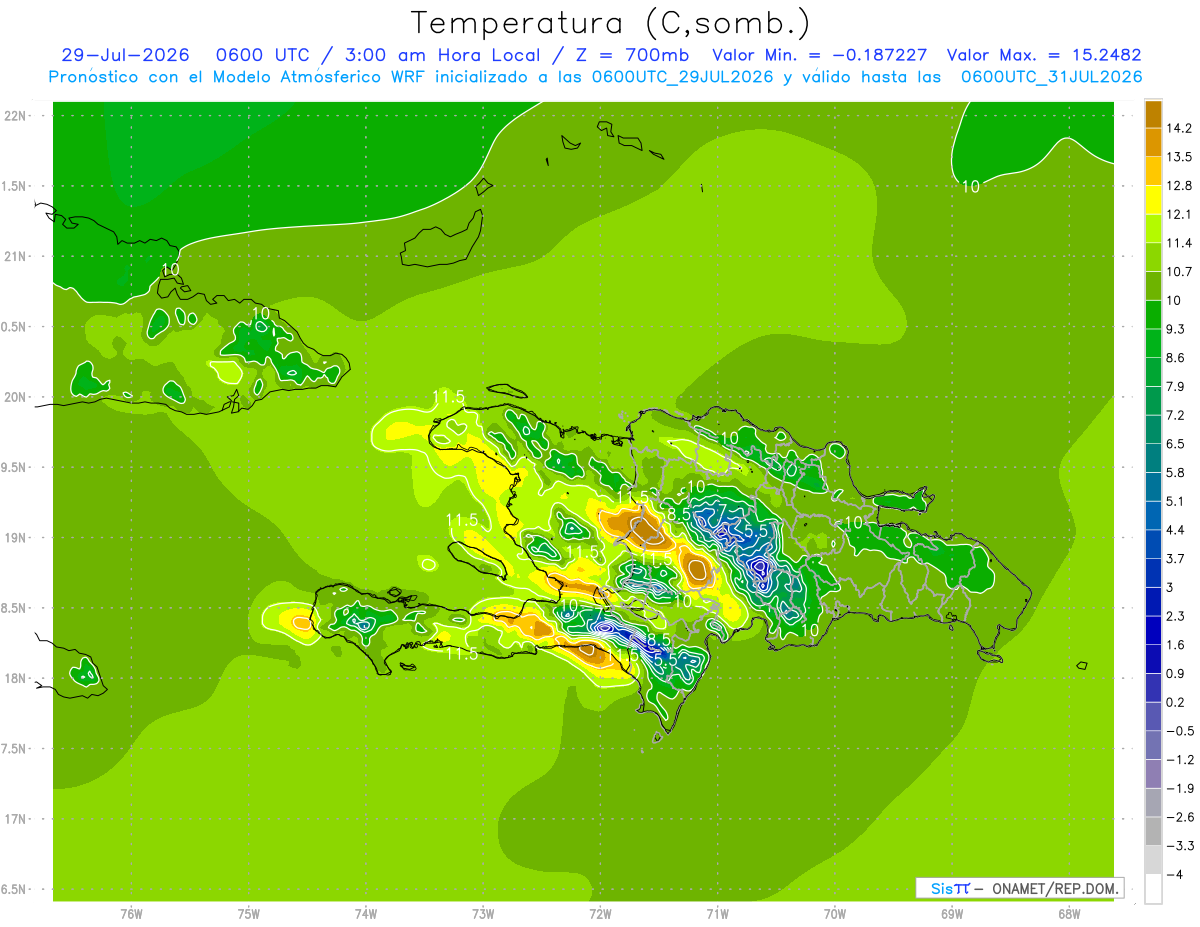
Task: Click the colorbar value '7.9'
Action: [x=1176, y=387]
